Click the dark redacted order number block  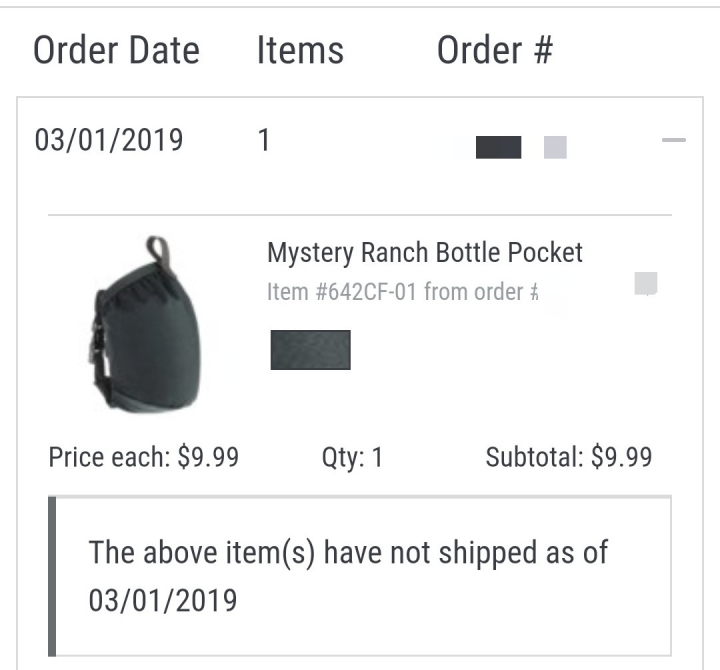click(x=498, y=147)
